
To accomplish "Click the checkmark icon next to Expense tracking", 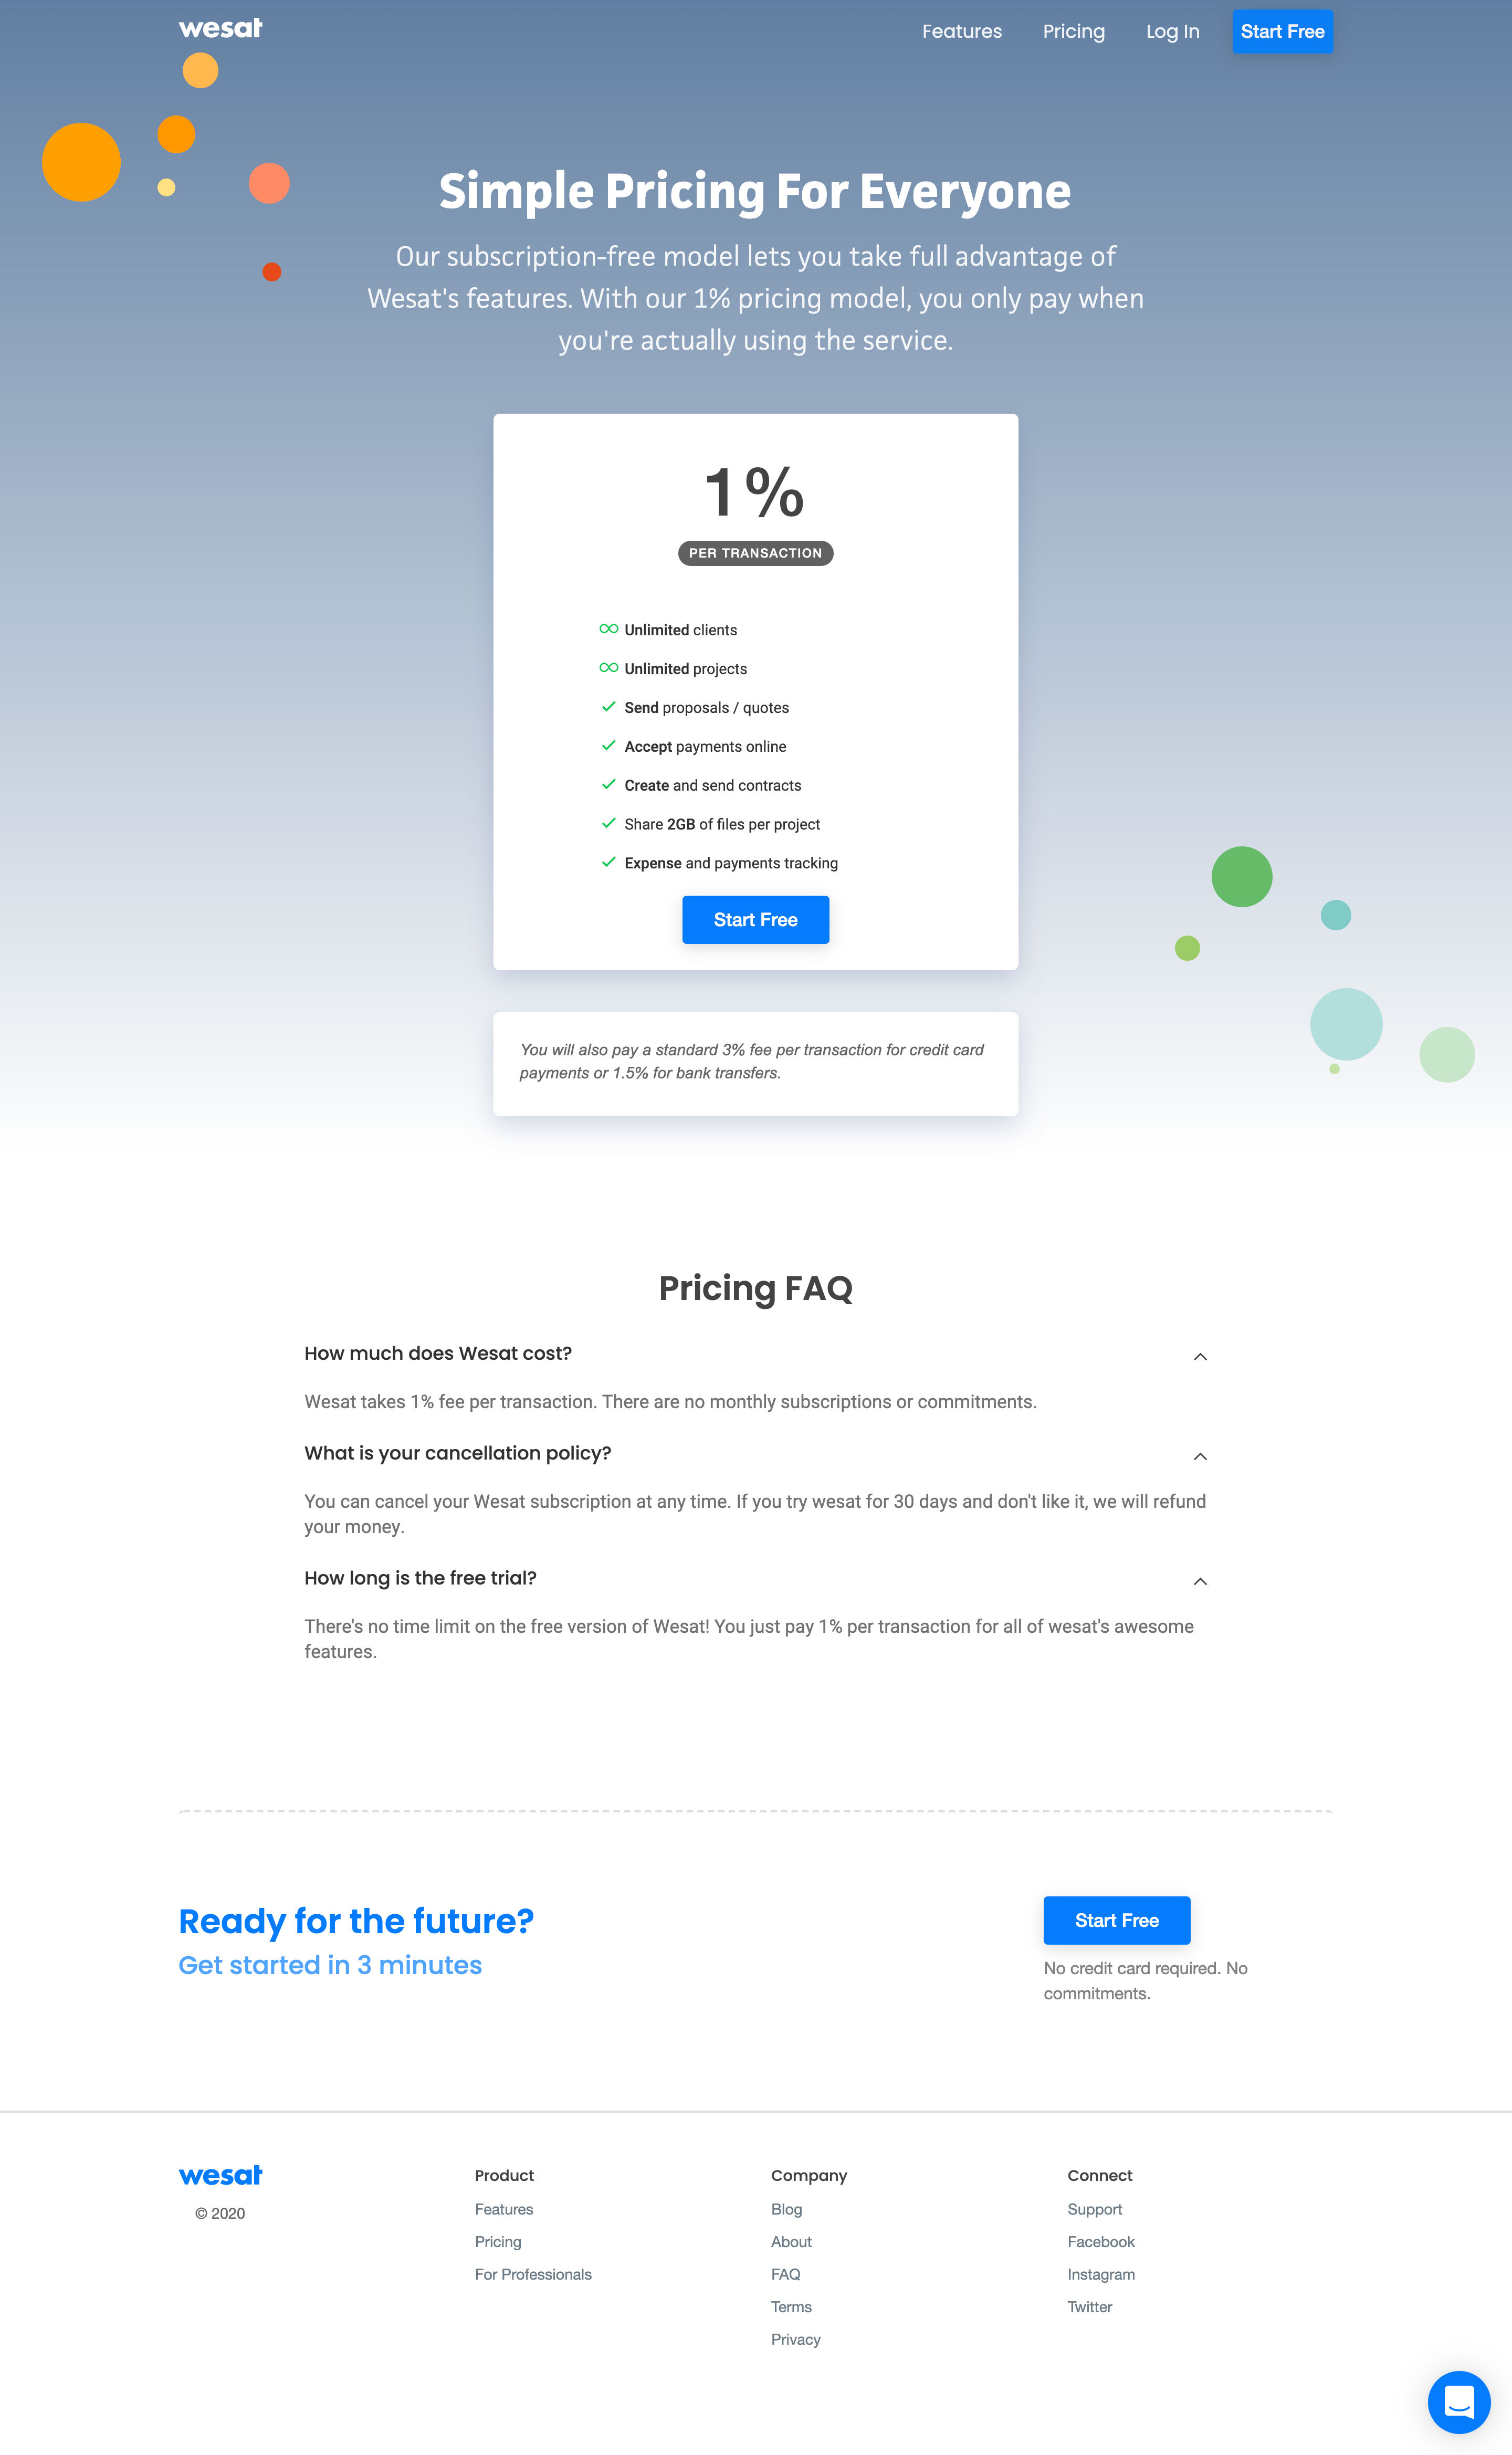I will (608, 861).
